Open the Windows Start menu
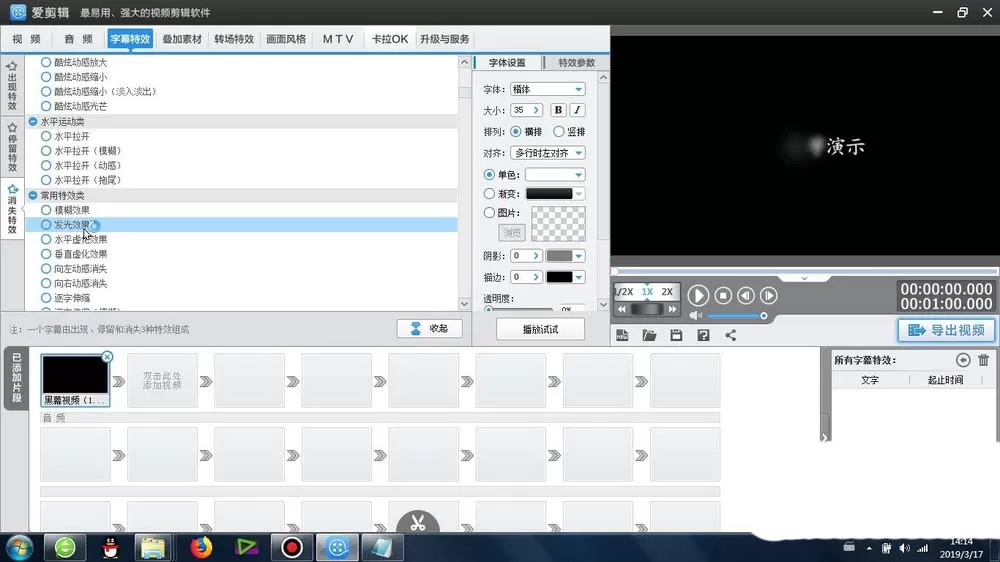 [18, 547]
